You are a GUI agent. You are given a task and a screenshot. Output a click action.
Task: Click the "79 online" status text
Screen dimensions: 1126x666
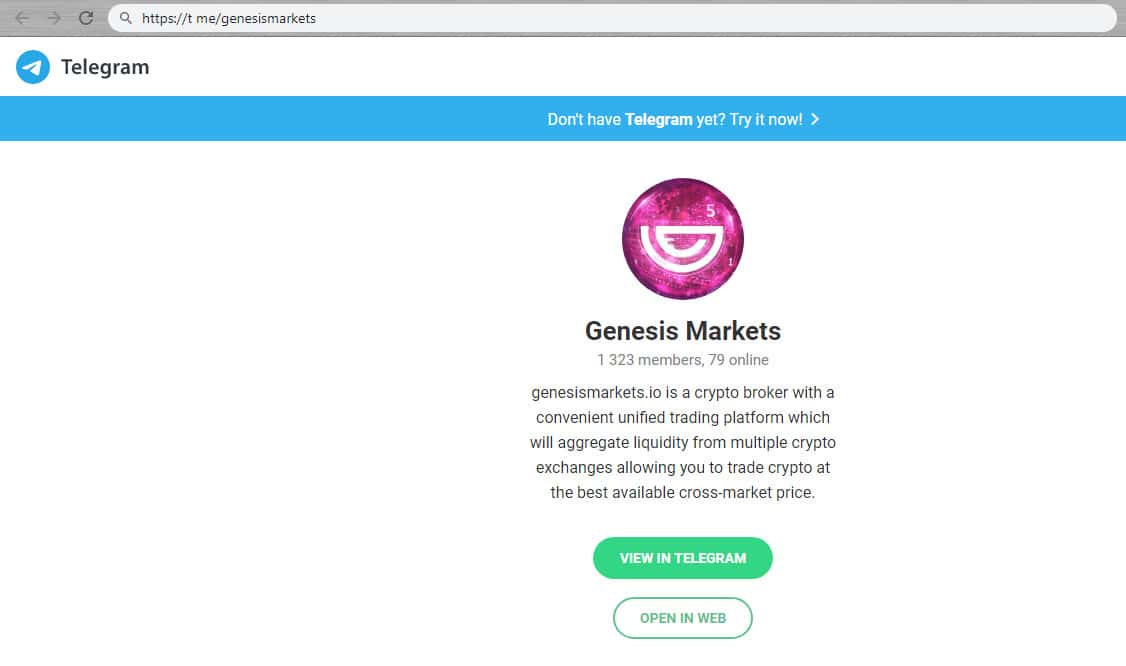click(x=739, y=360)
